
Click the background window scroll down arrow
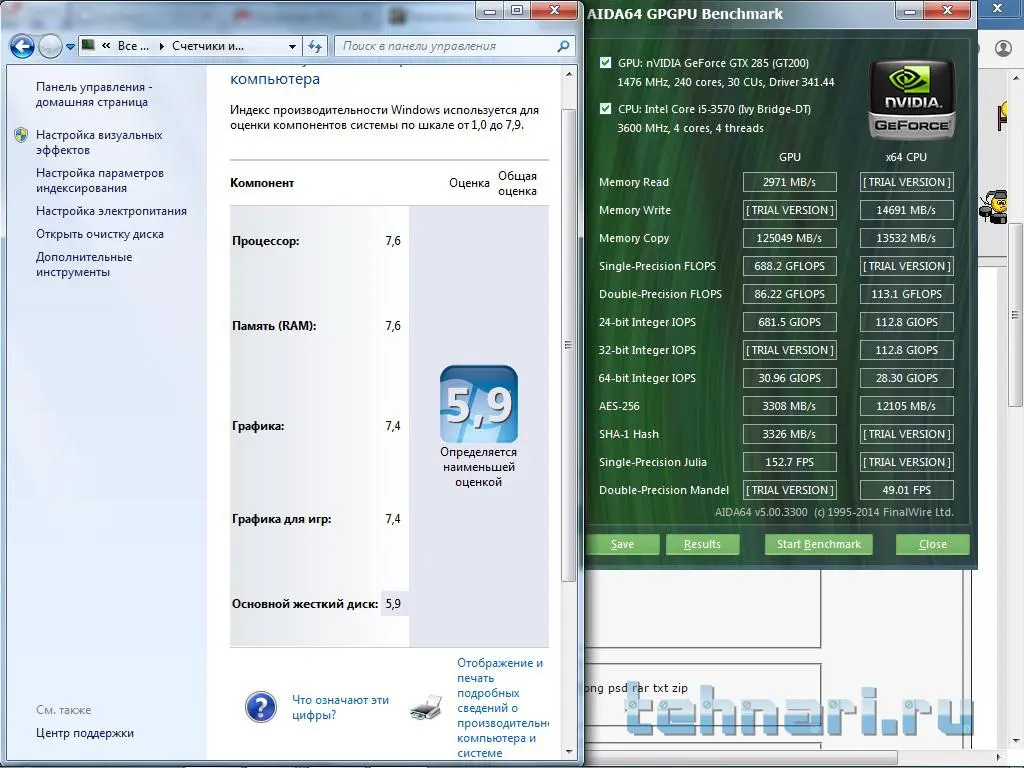pos(1016,741)
